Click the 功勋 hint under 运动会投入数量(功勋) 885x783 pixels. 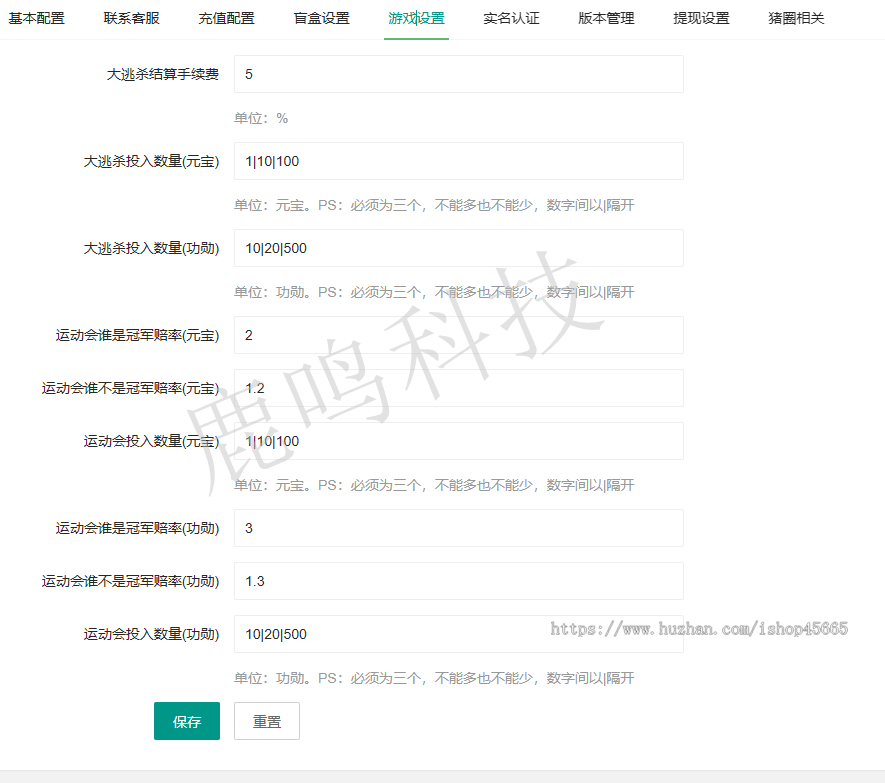(434, 678)
